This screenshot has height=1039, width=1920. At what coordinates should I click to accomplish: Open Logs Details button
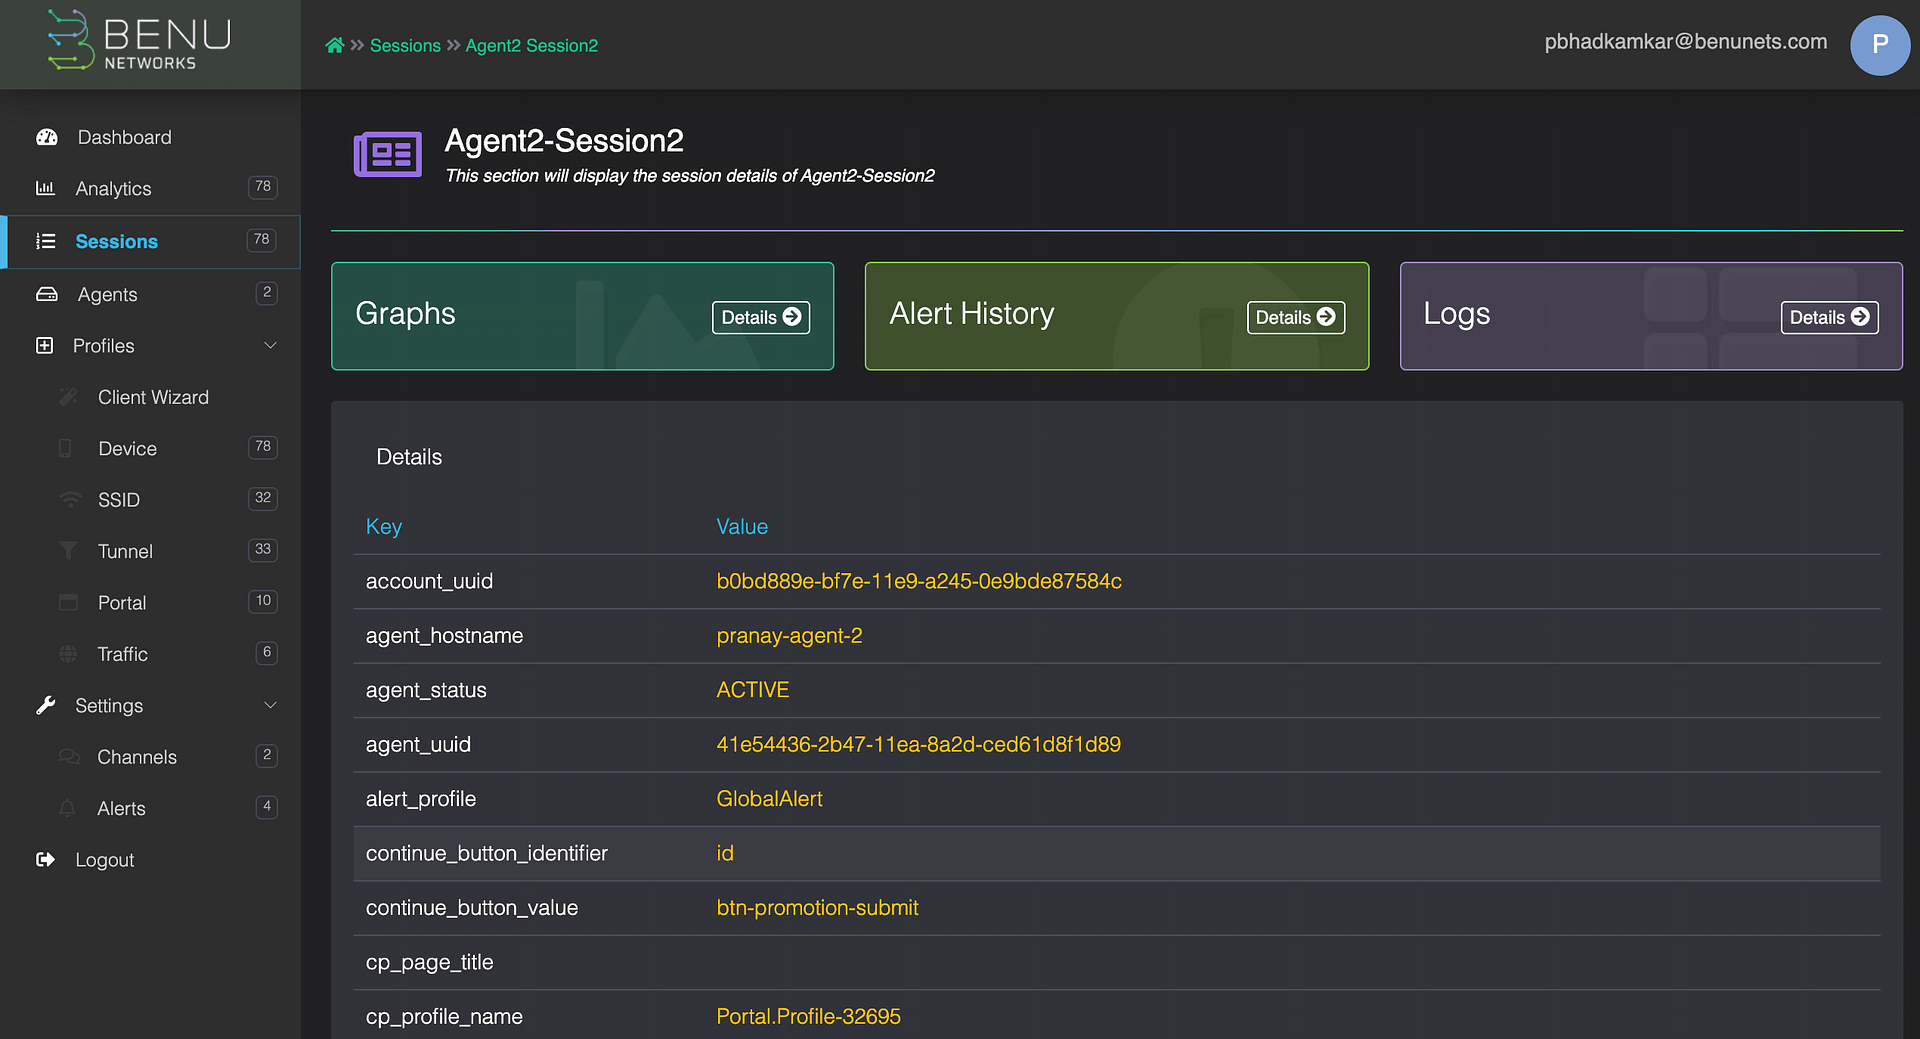coord(1829,317)
